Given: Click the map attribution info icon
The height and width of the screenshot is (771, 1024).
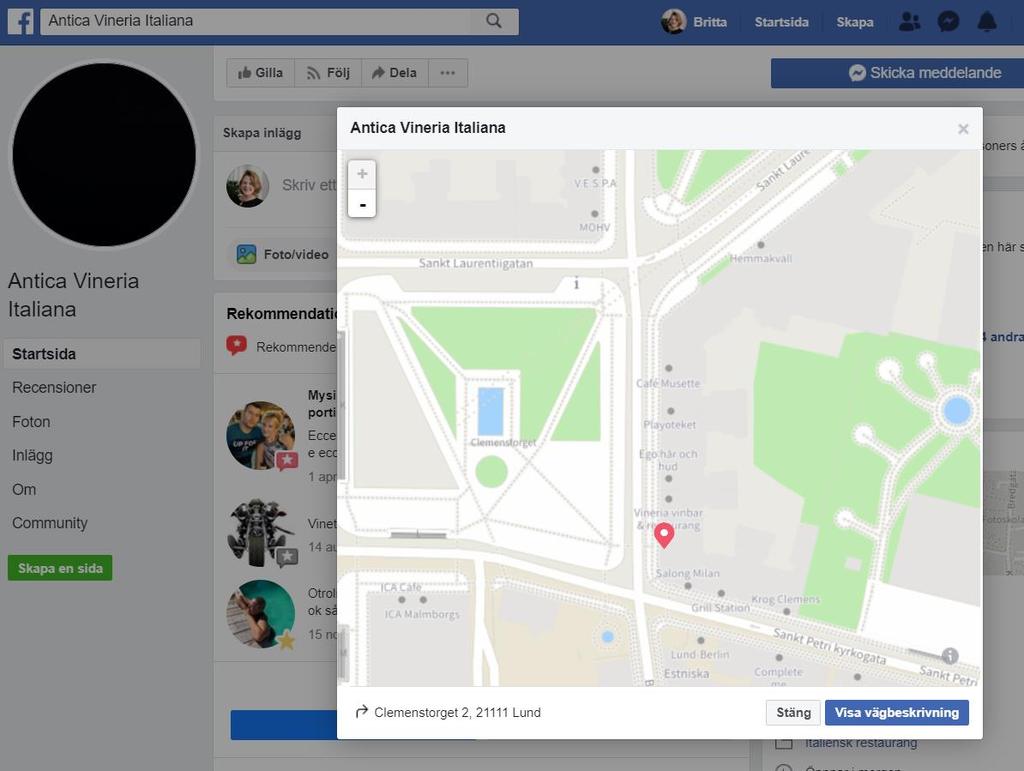Looking at the screenshot, I should pos(950,655).
